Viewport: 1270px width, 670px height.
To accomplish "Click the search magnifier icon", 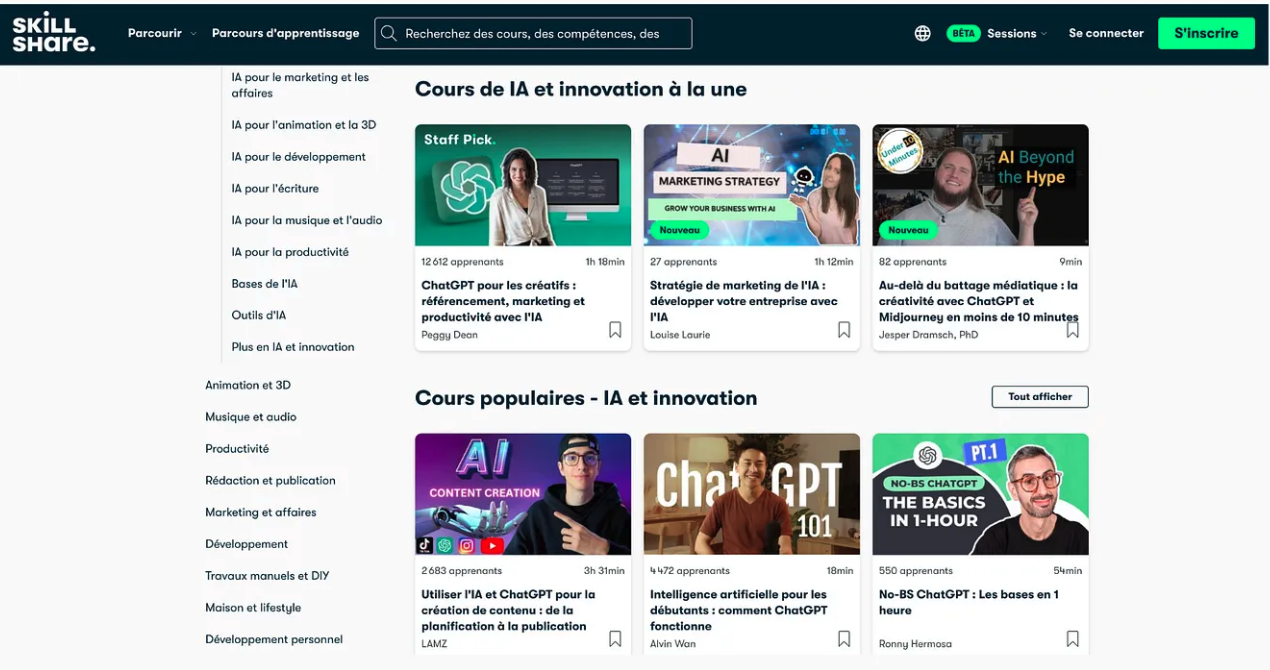I will pos(389,33).
